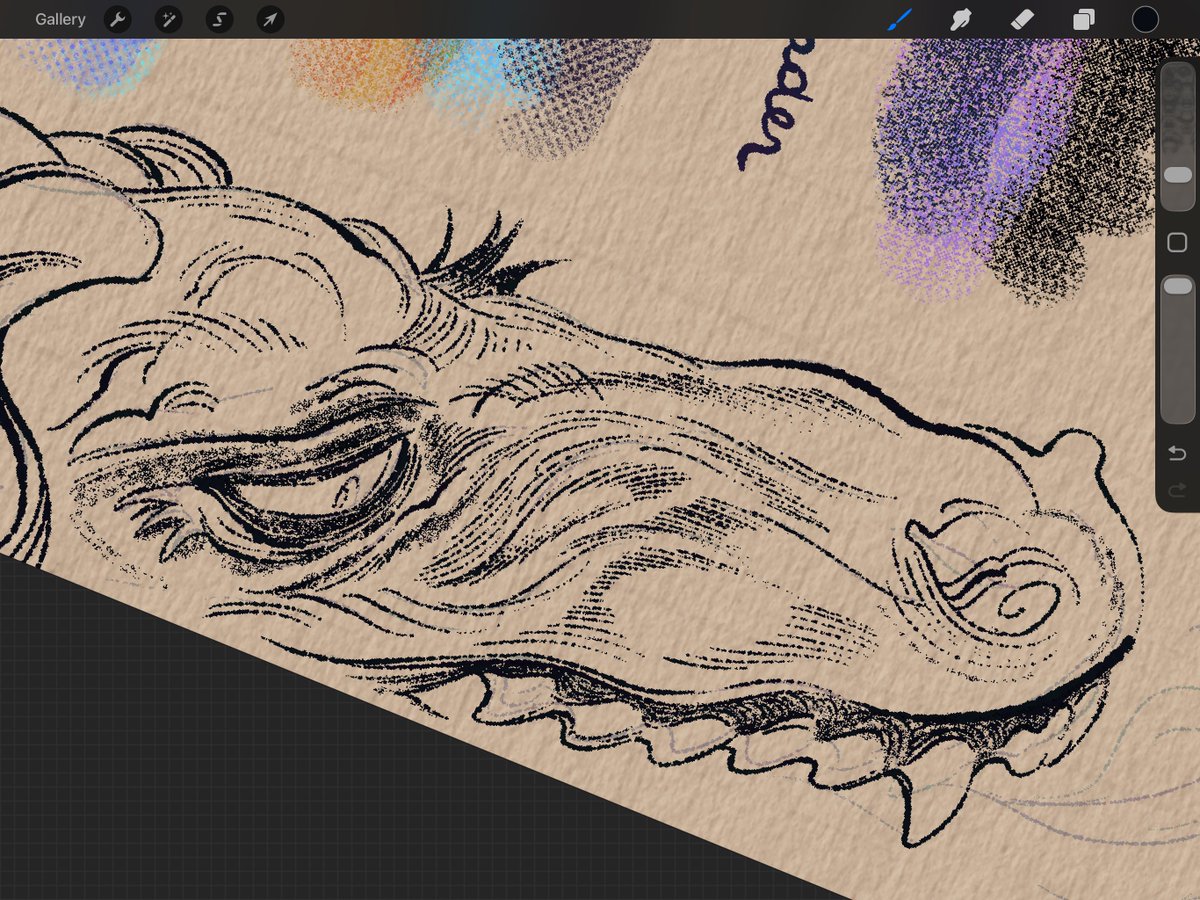Activate the Transform arrow tool
Image resolution: width=1200 pixels, height=900 pixels.
(270, 19)
